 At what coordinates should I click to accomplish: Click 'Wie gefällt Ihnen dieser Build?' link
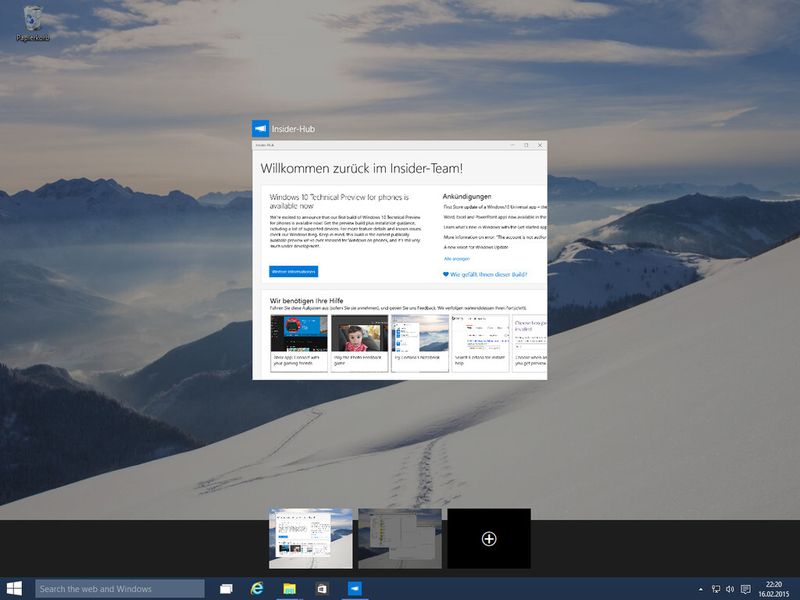point(488,274)
